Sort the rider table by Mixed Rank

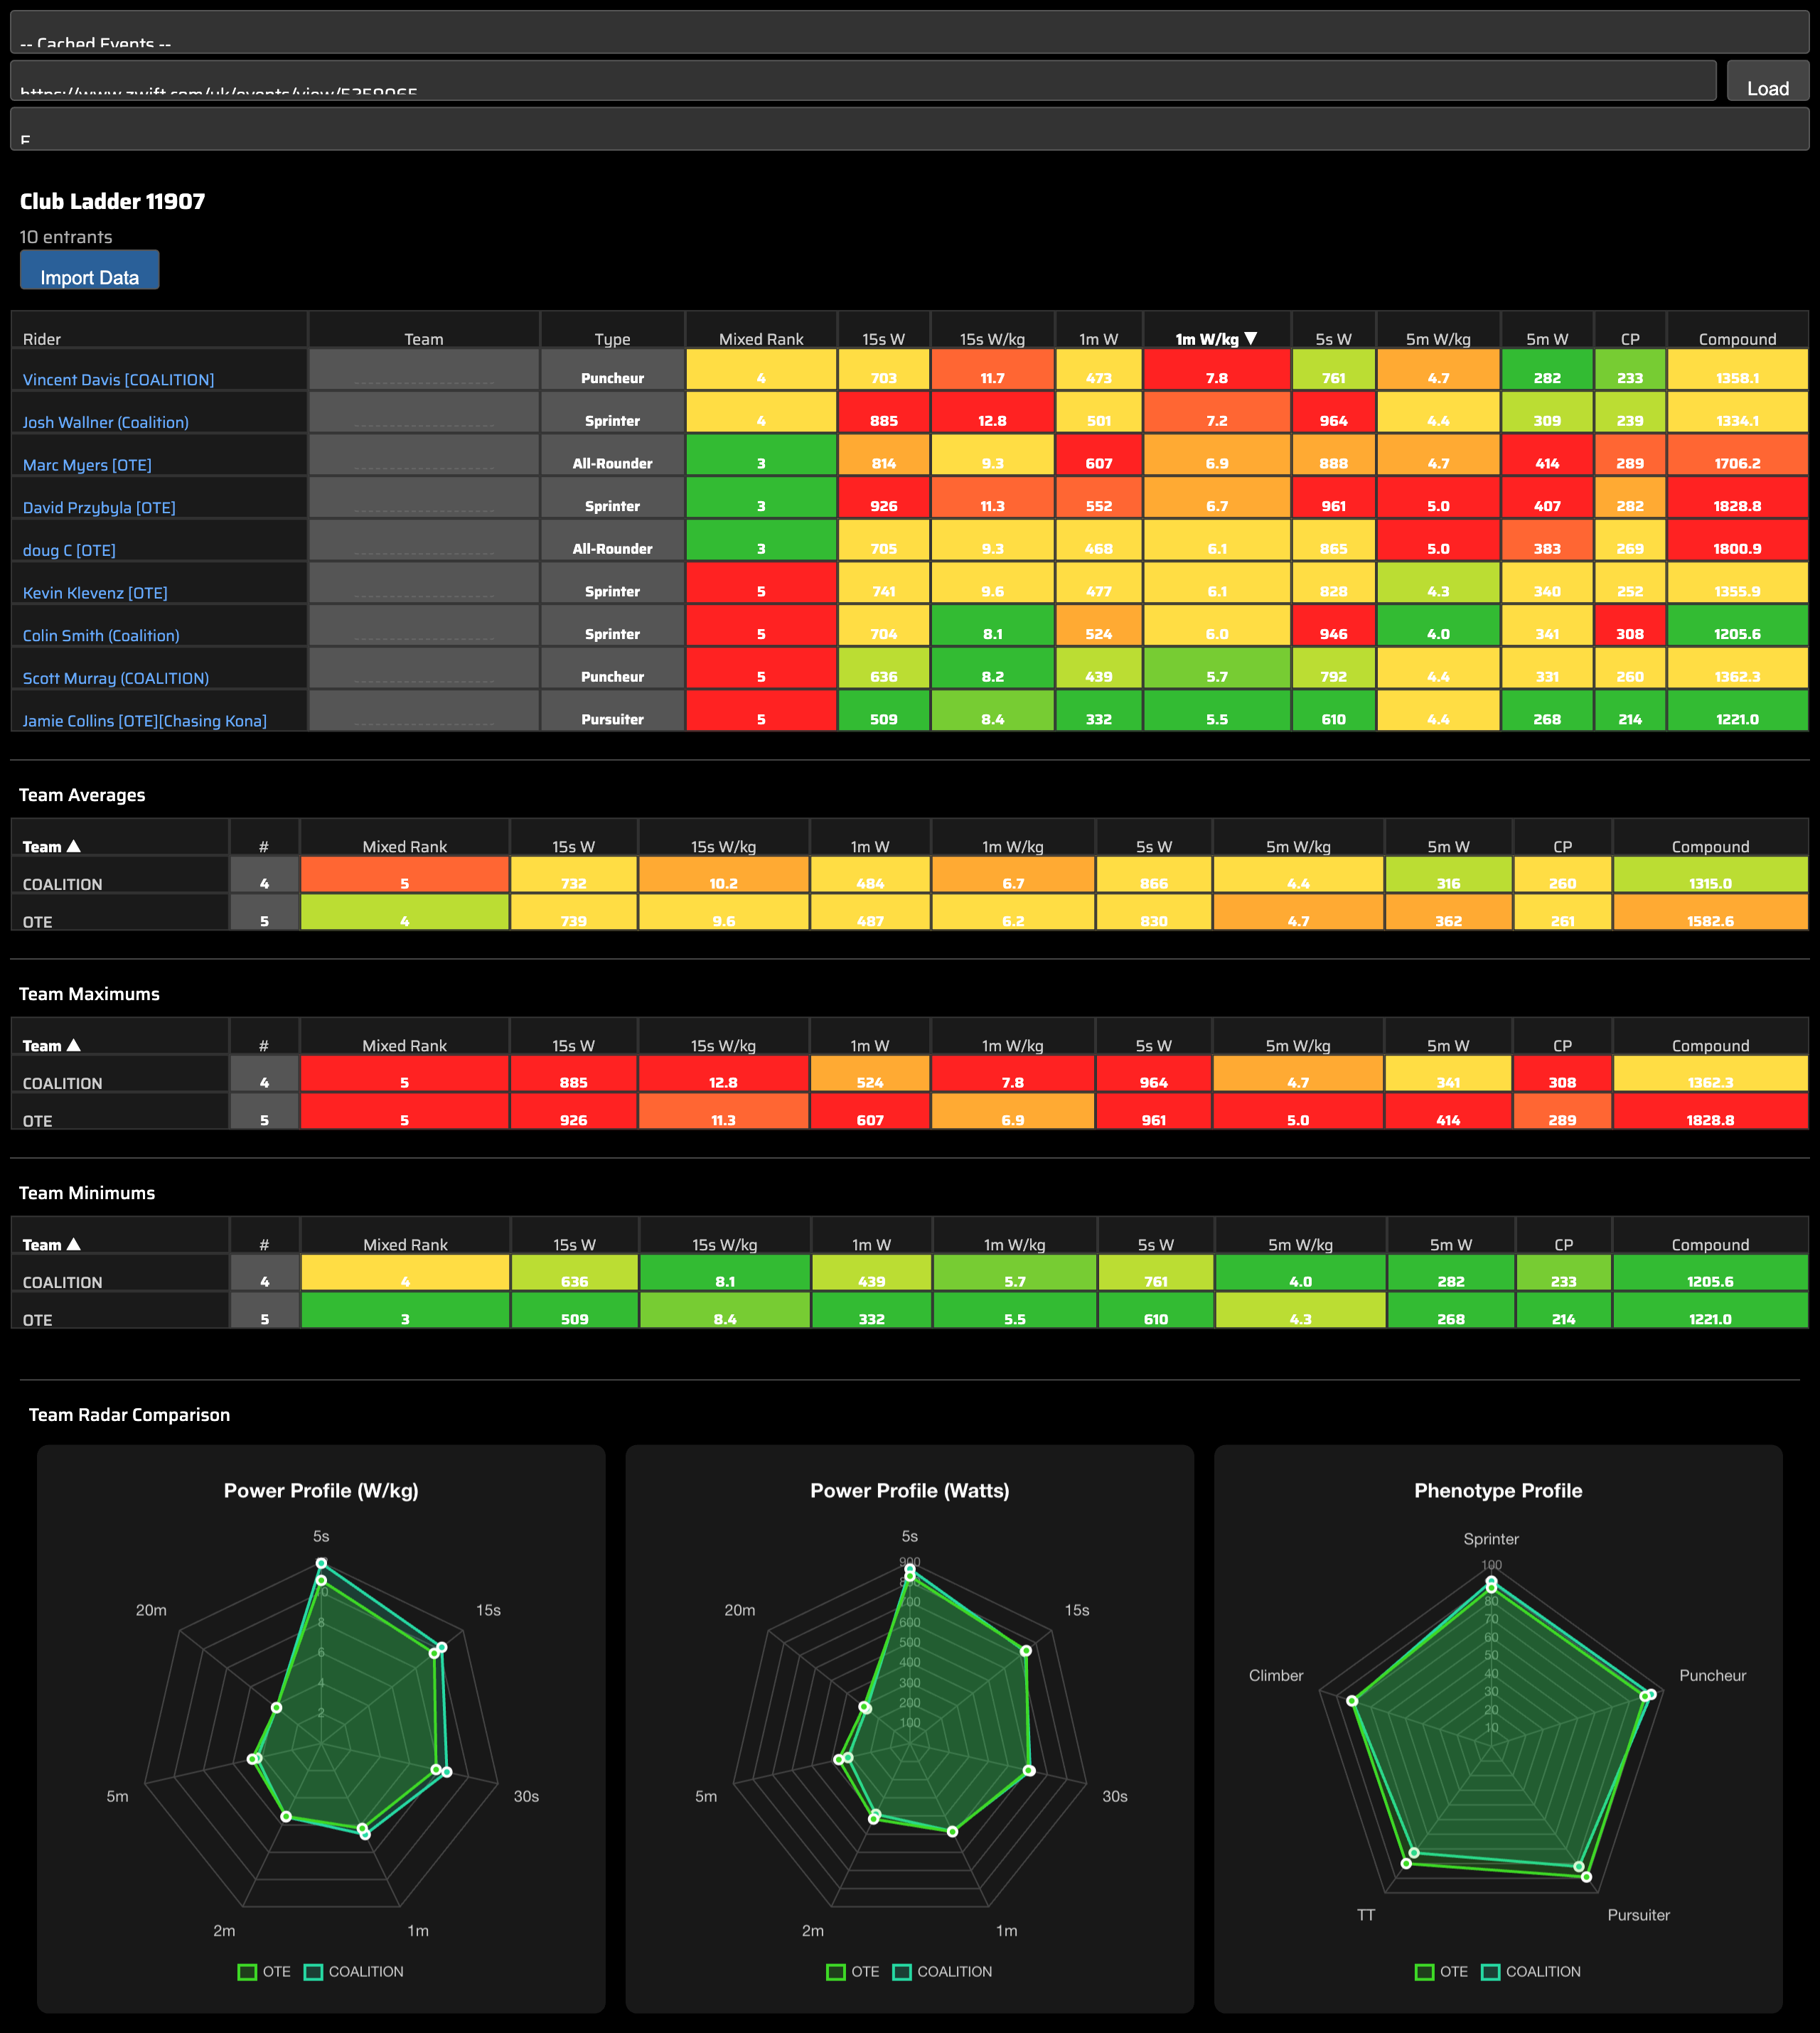tap(761, 338)
